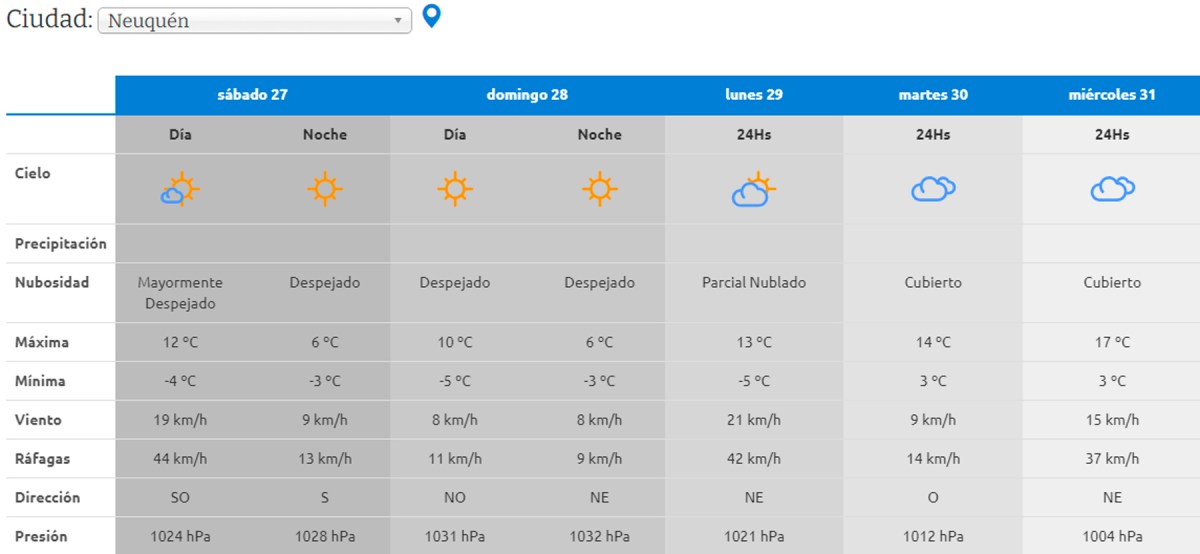This screenshot has width=1200, height=554.
Task: Click the blue location pin icon
Action: point(431,17)
